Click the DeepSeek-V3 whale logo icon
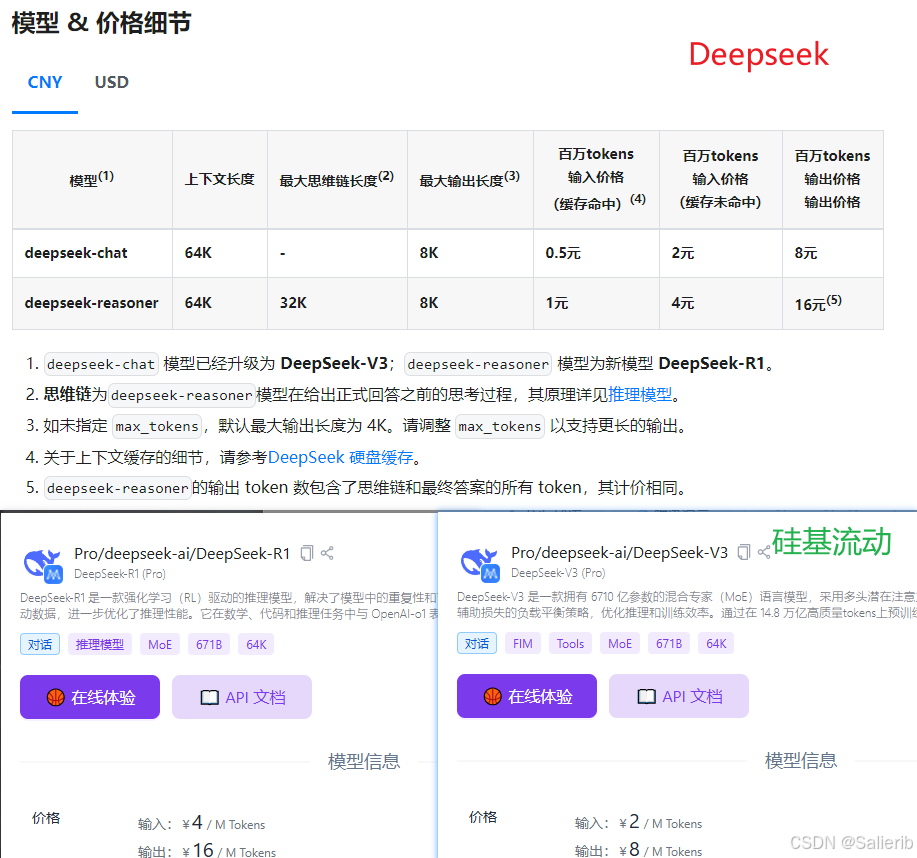The width and height of the screenshot is (917, 858). click(480, 564)
